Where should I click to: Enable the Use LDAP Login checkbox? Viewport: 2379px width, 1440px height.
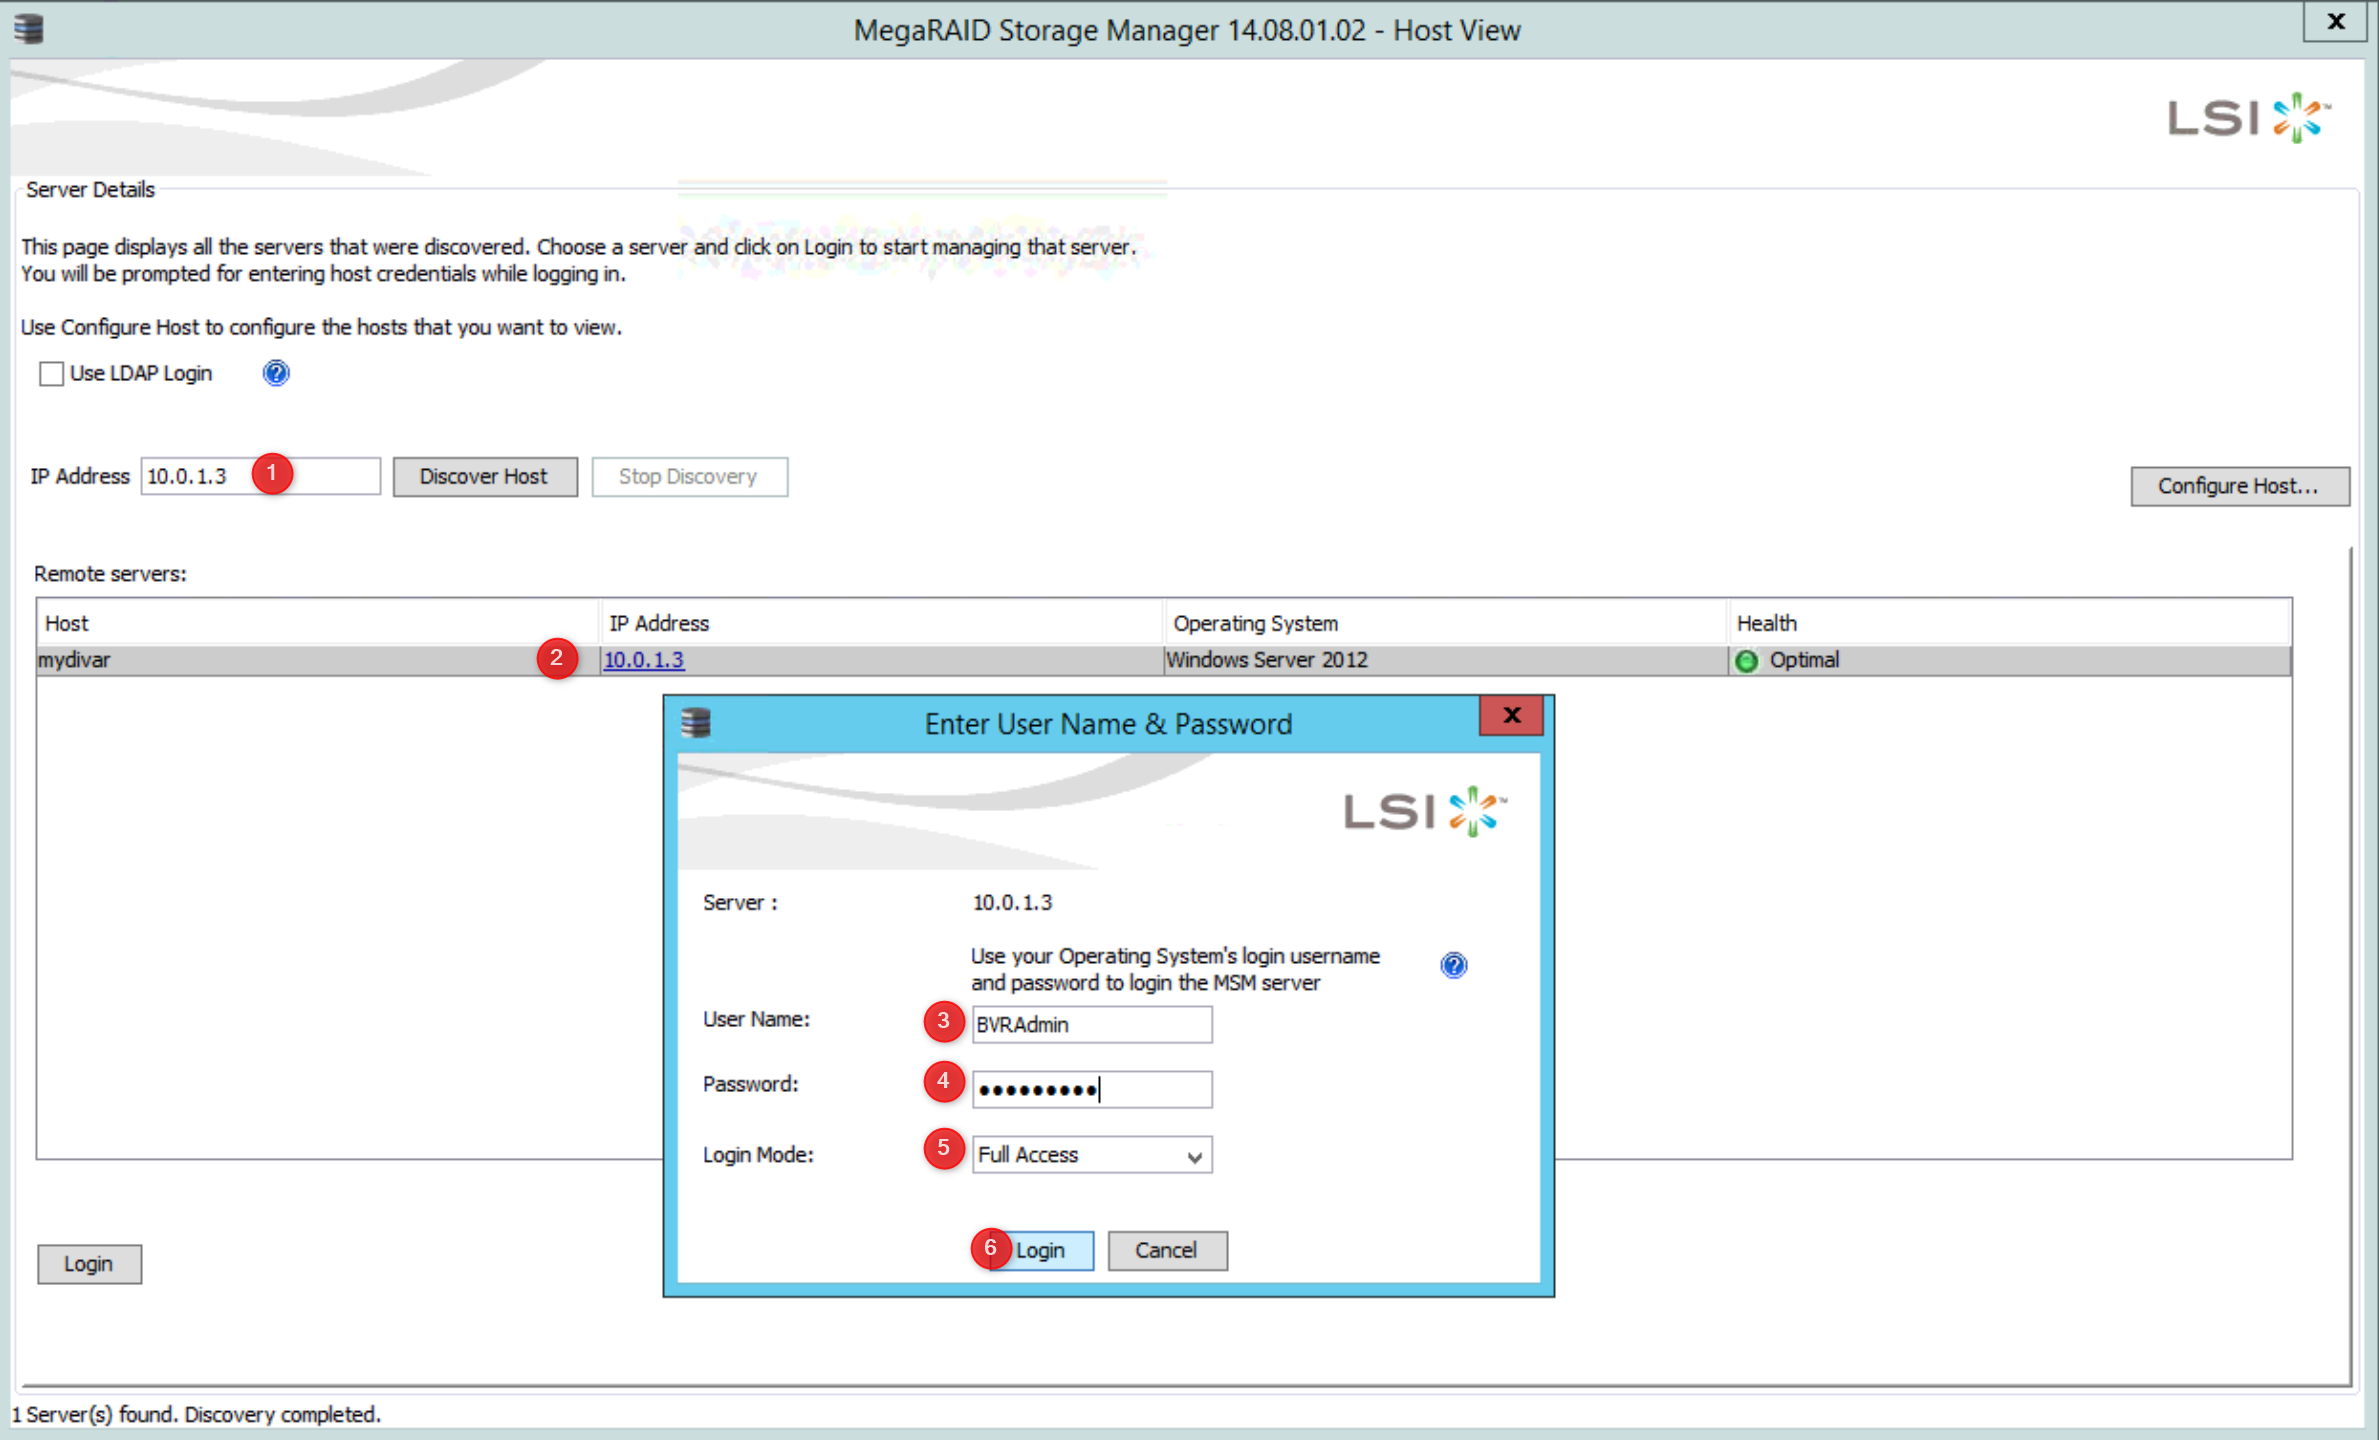tap(51, 374)
